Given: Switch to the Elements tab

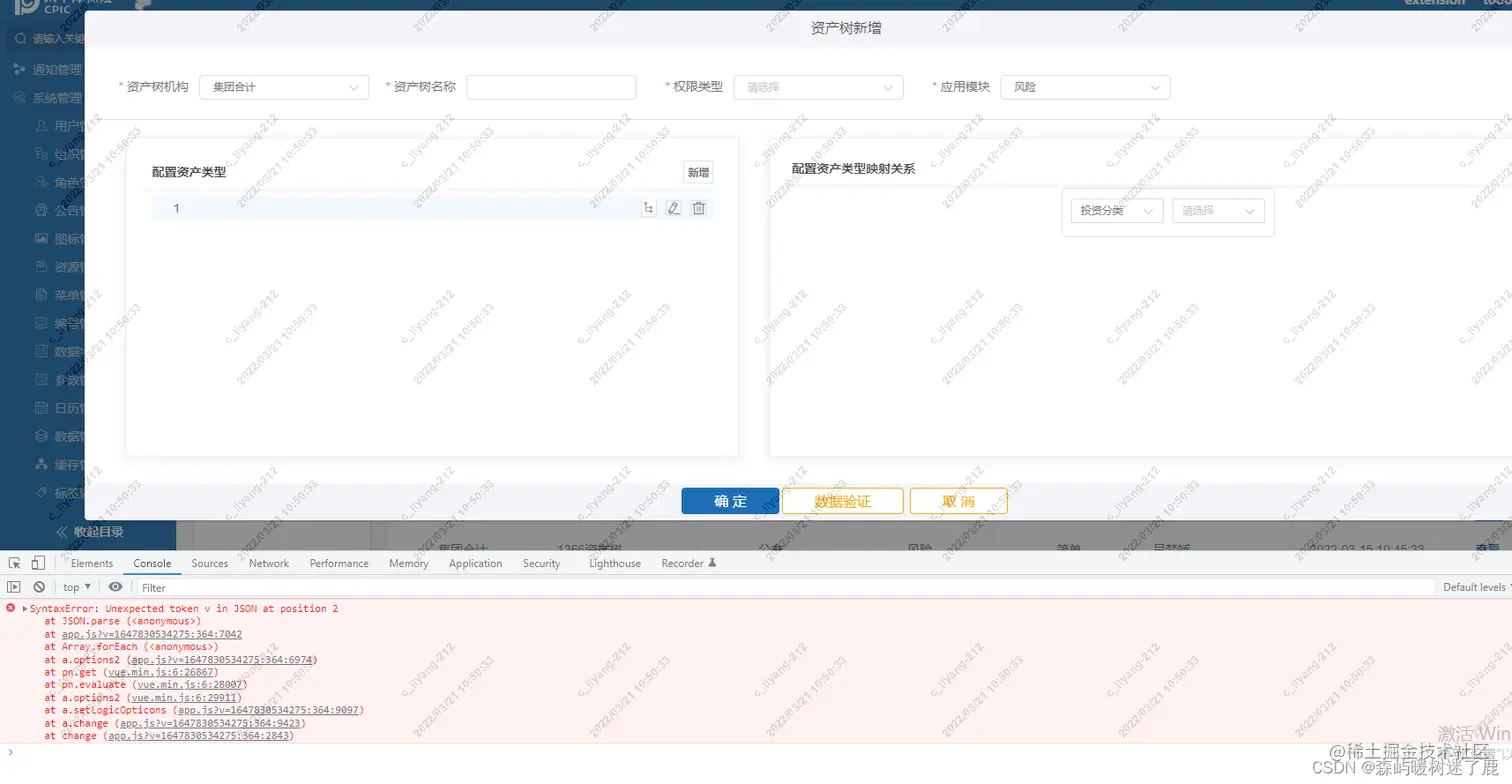Looking at the screenshot, I should 92,563.
